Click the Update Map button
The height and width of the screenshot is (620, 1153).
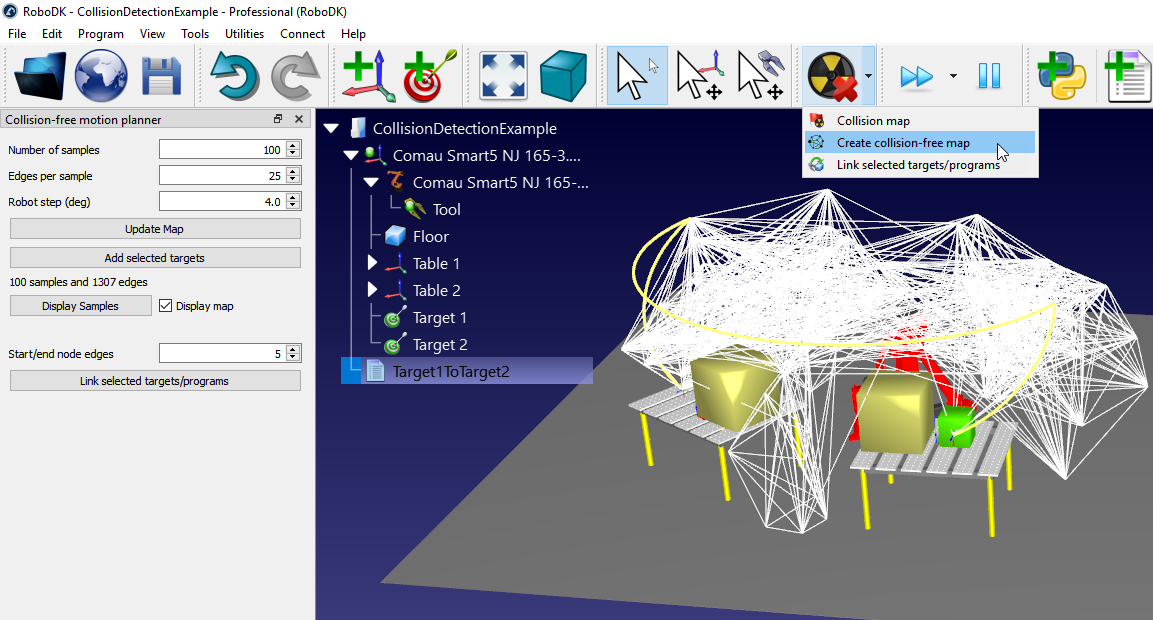click(x=155, y=229)
